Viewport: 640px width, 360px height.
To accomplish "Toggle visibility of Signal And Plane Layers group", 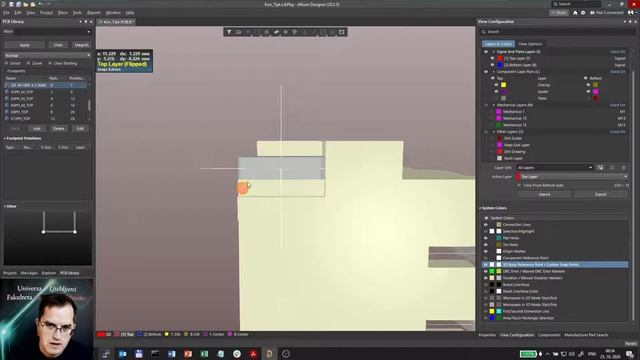I will (x=486, y=52).
